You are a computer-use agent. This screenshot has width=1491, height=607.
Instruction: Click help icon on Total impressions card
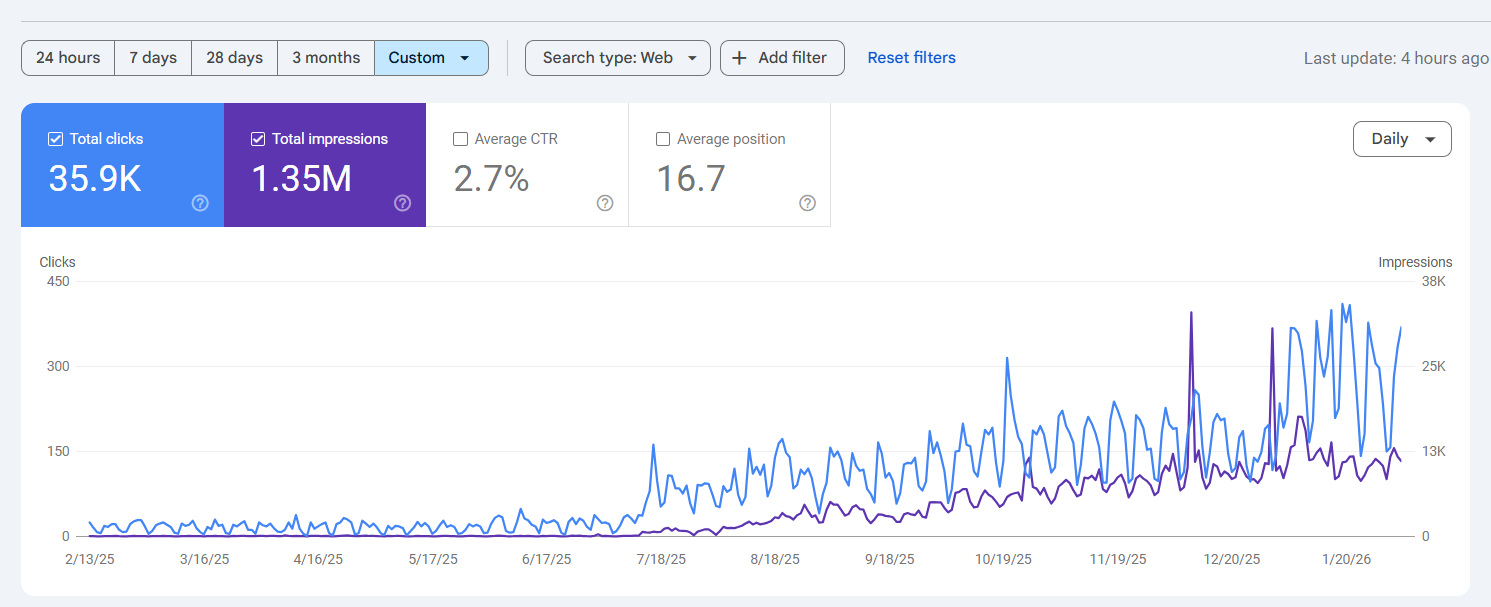402,203
